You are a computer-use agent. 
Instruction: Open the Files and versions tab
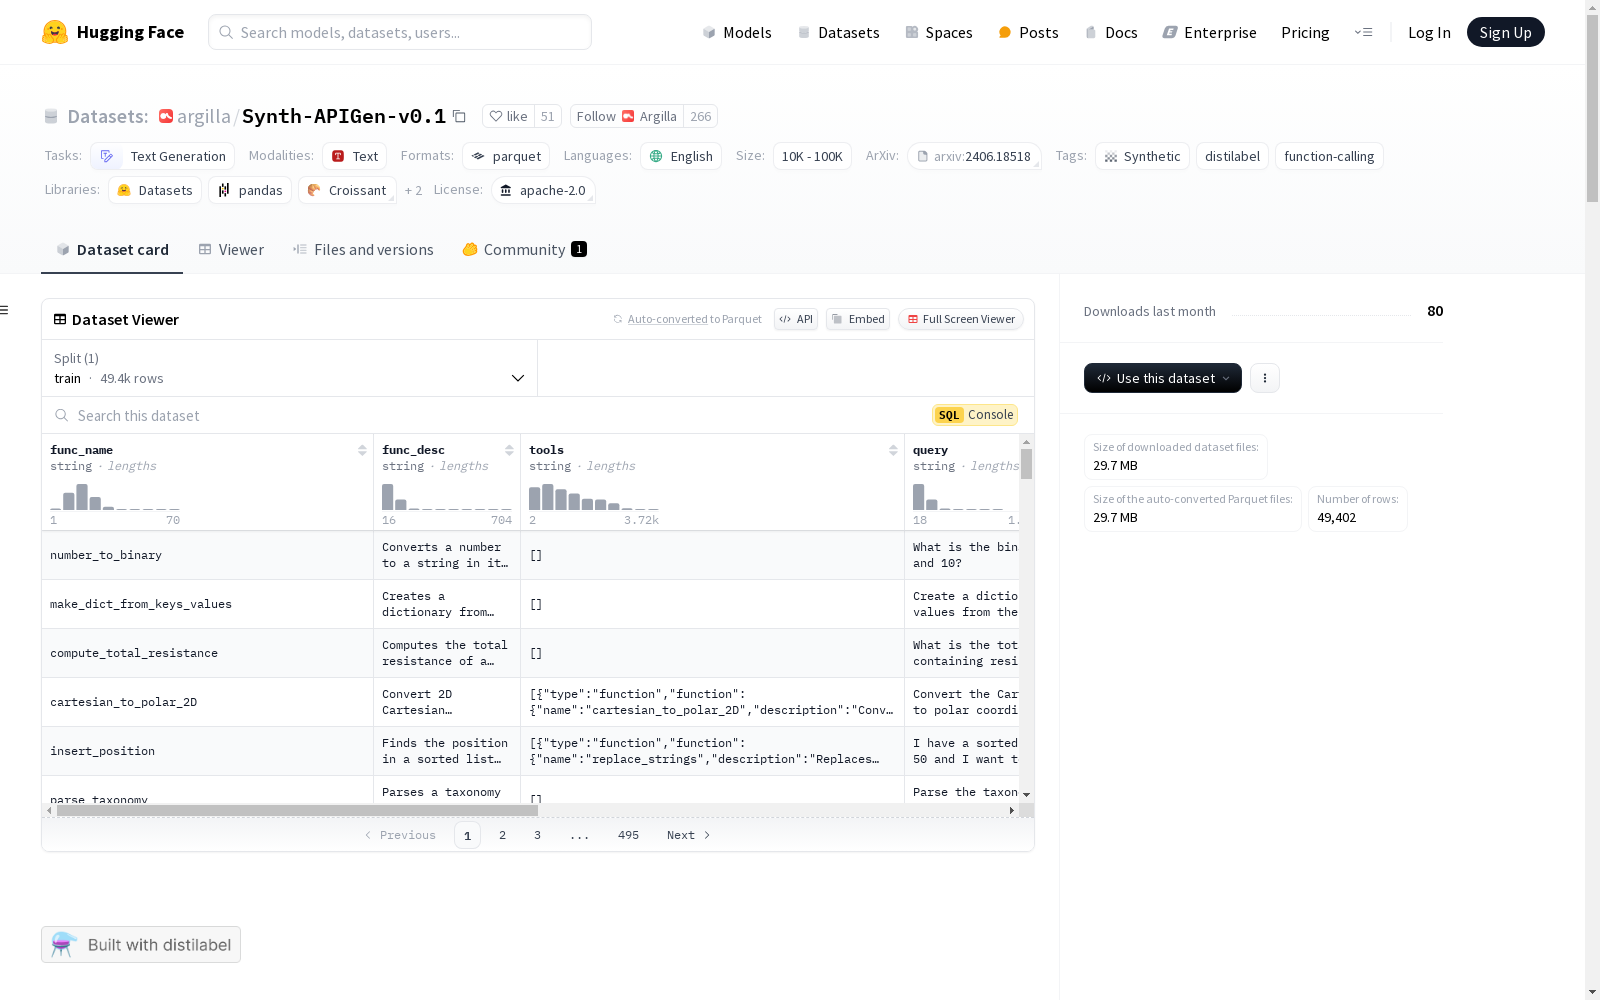coord(363,250)
